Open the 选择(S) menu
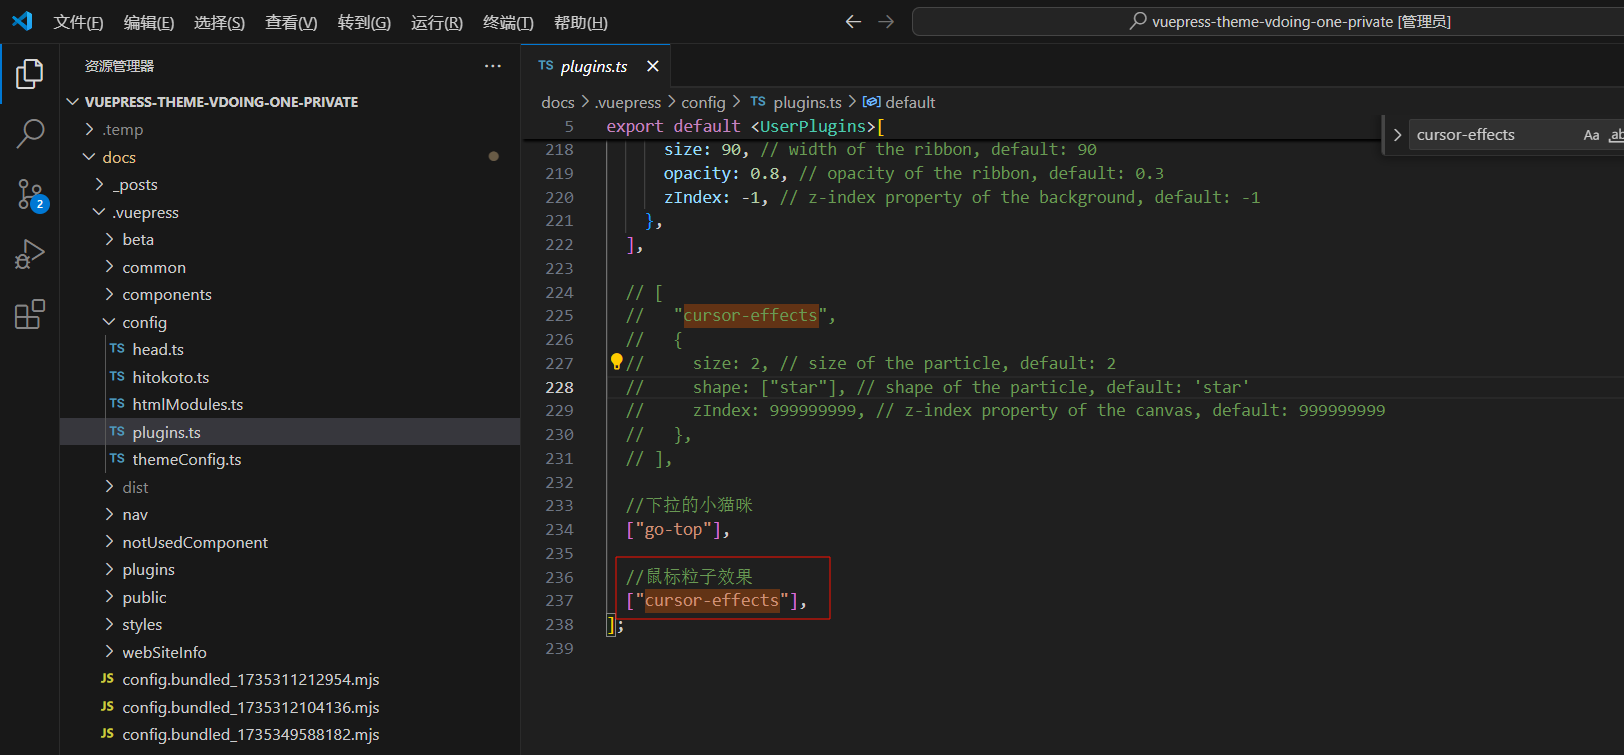Viewport: 1624px width, 755px height. pyautogui.click(x=220, y=22)
